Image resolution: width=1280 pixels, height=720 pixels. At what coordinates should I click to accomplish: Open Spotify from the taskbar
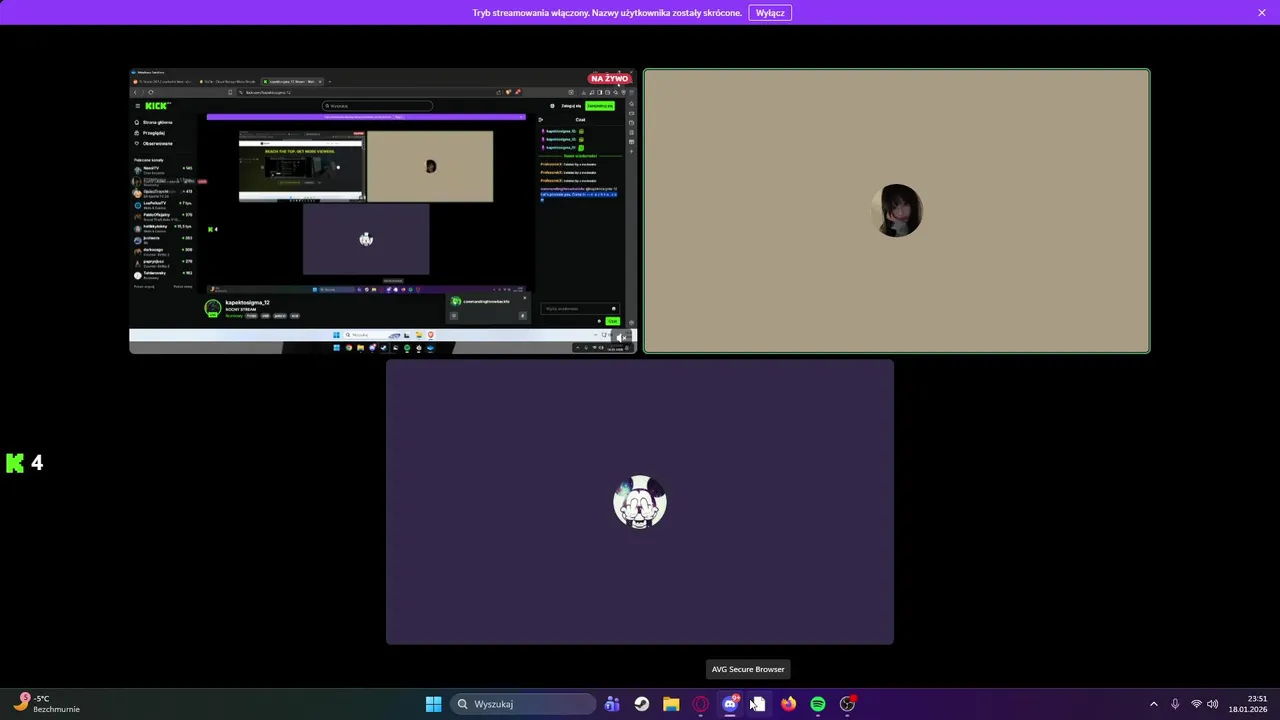point(818,704)
